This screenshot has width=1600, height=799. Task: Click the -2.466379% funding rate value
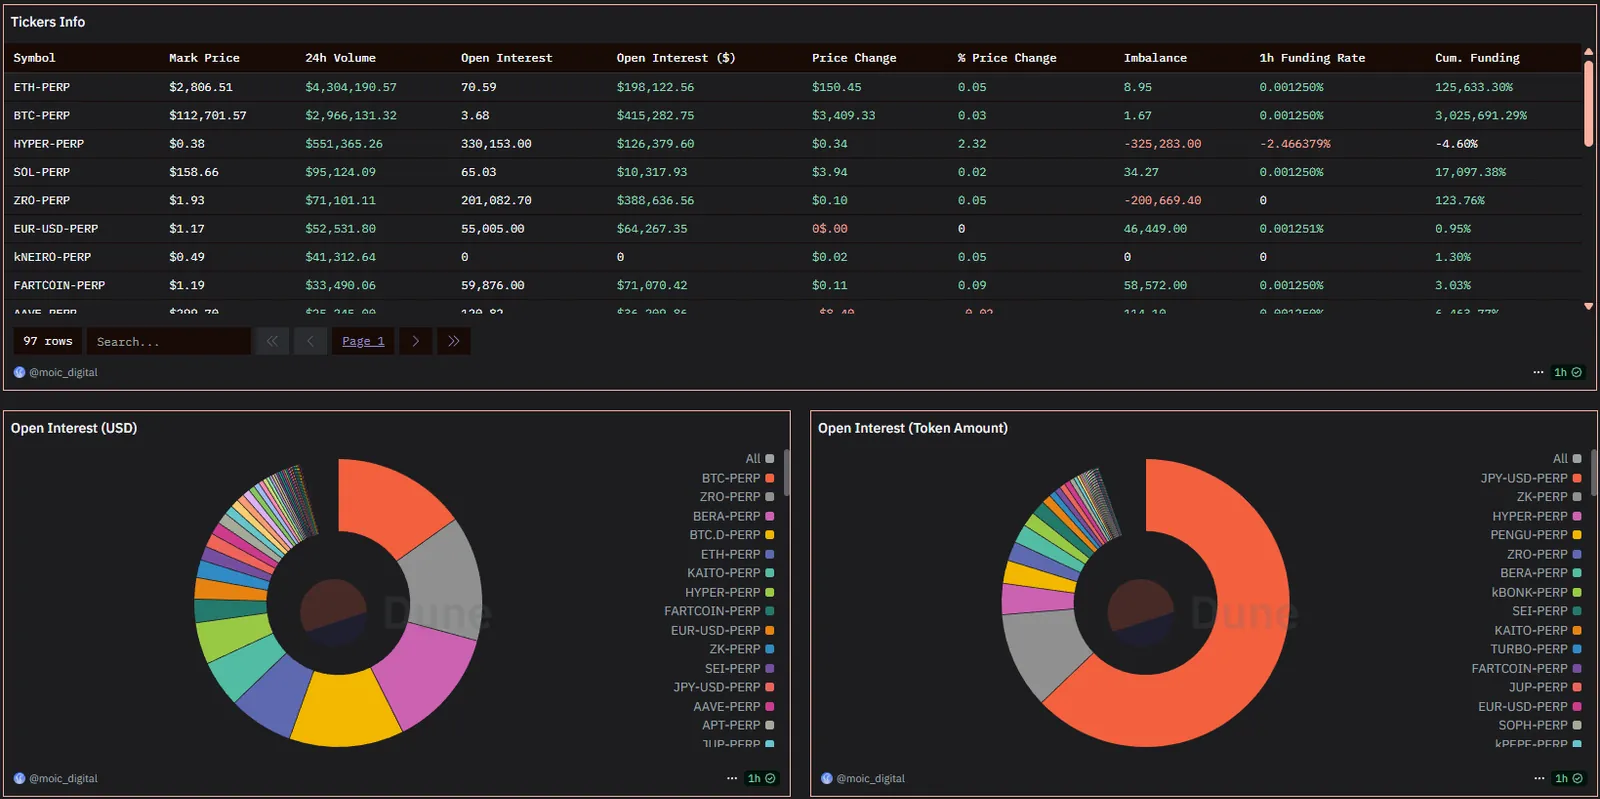coord(1295,144)
